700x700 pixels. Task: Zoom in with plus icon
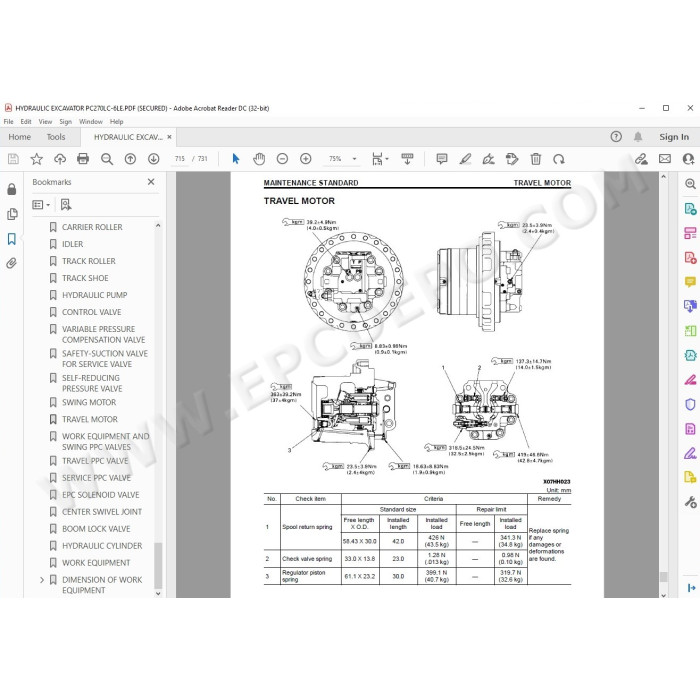tap(306, 159)
